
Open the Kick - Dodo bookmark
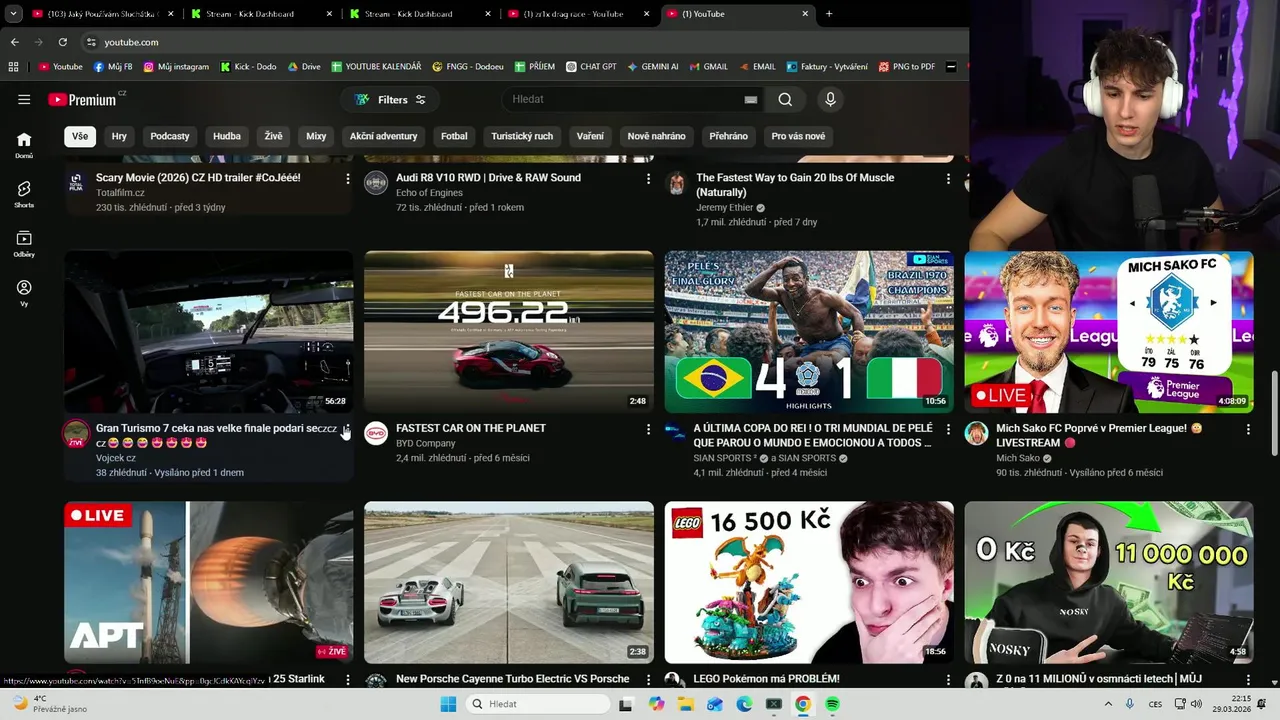pyautogui.click(x=248, y=67)
